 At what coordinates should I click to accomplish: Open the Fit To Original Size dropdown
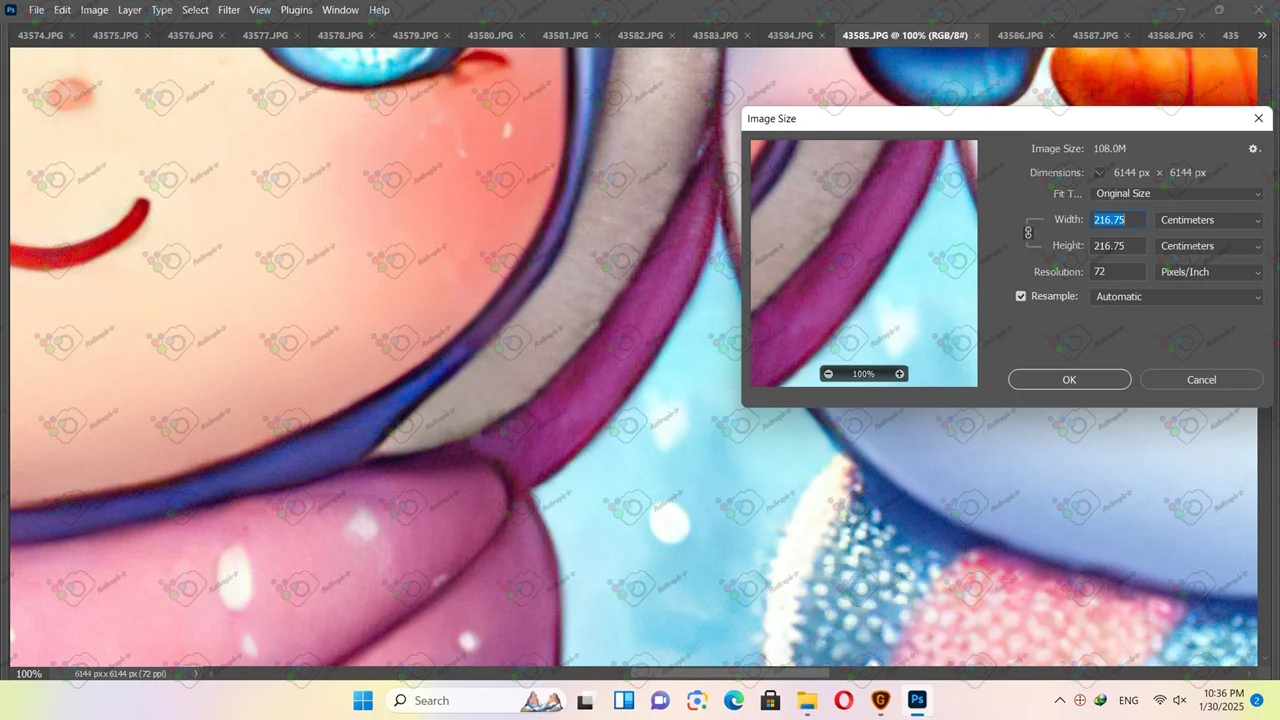(1177, 194)
